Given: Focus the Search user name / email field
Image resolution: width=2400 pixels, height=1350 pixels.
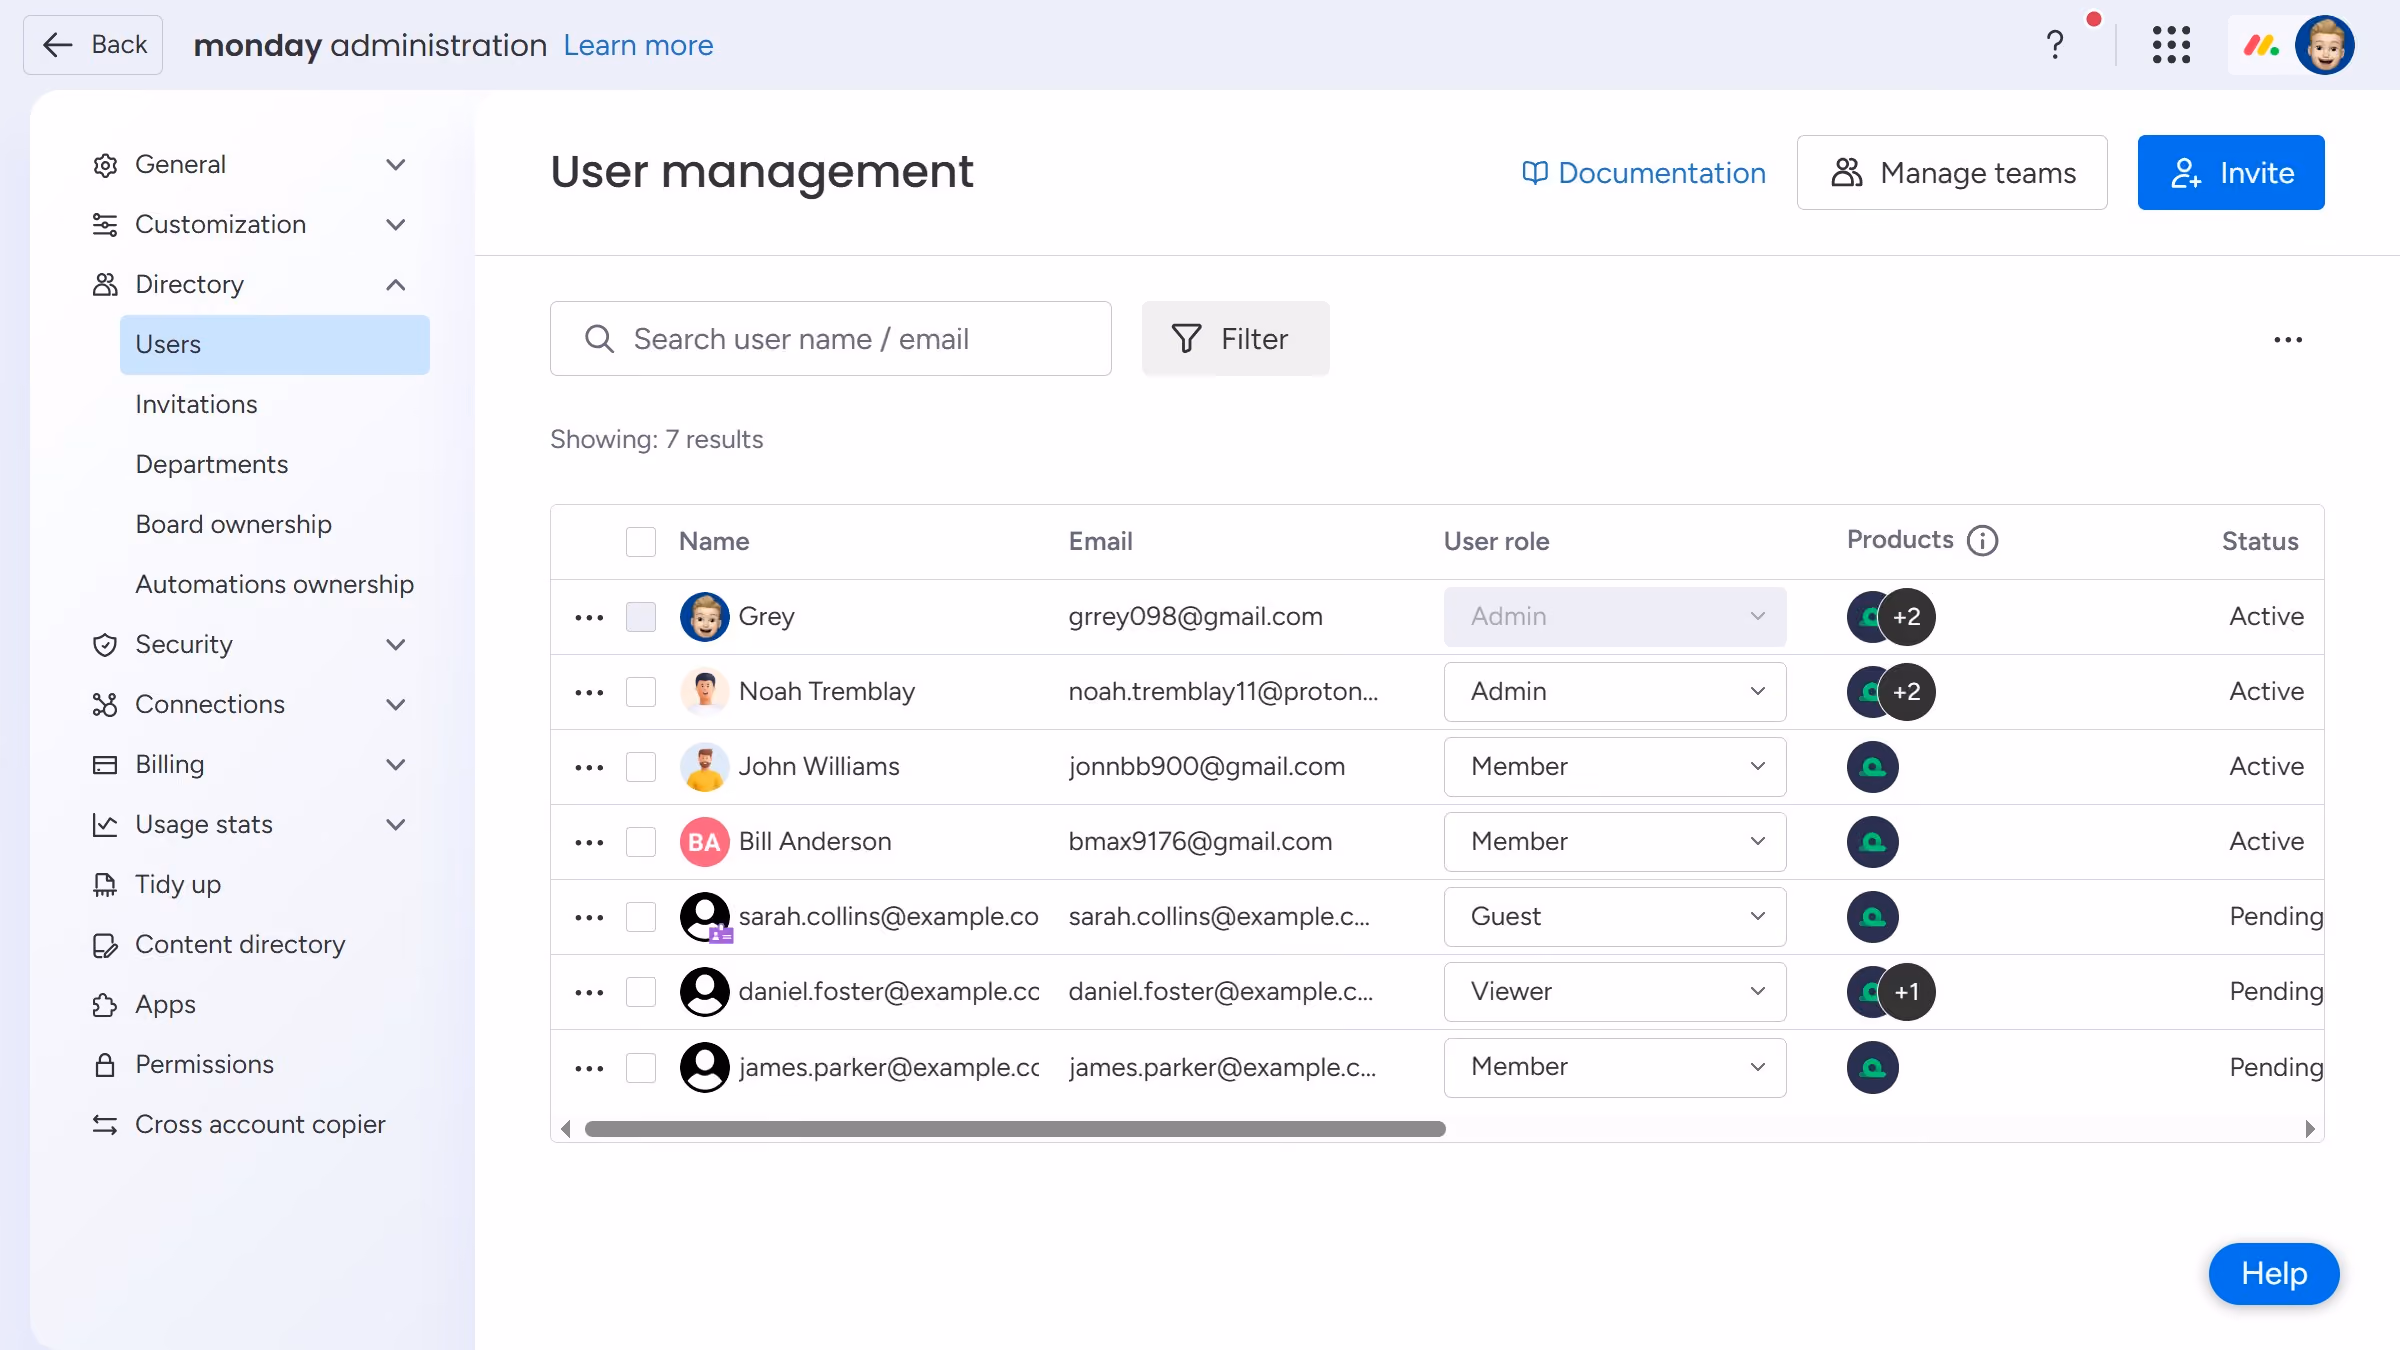Looking at the screenshot, I should point(831,339).
